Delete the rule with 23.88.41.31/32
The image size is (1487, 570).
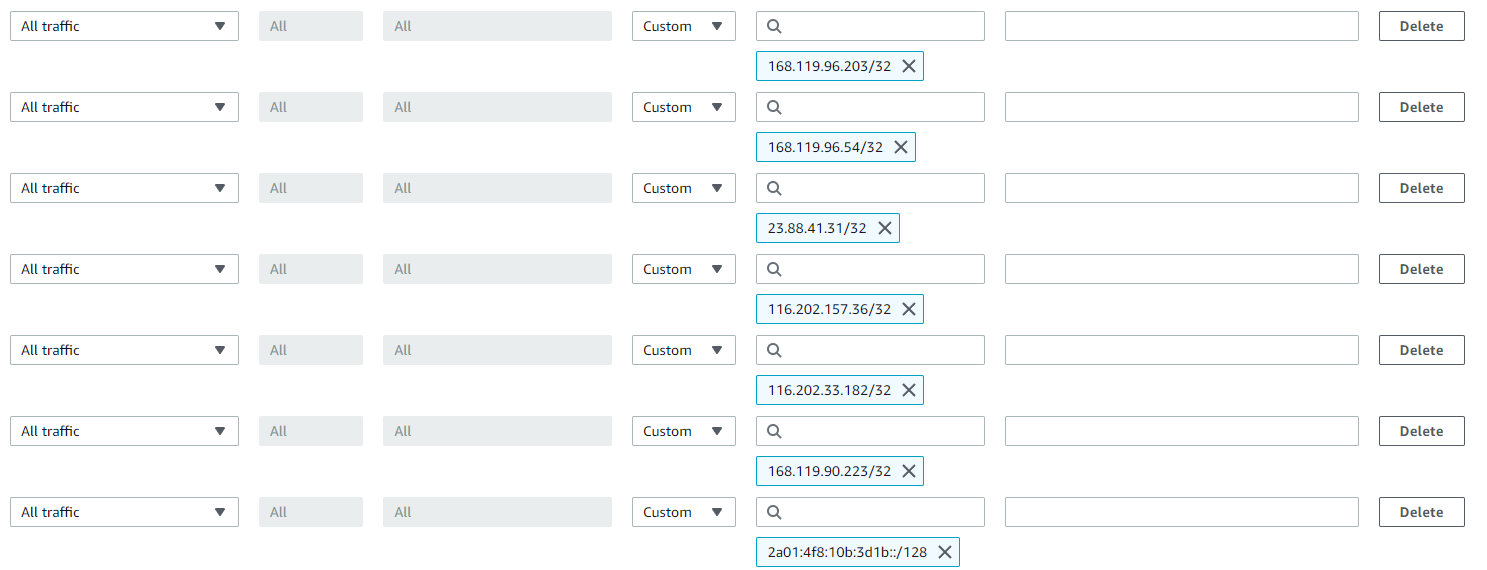click(1421, 188)
